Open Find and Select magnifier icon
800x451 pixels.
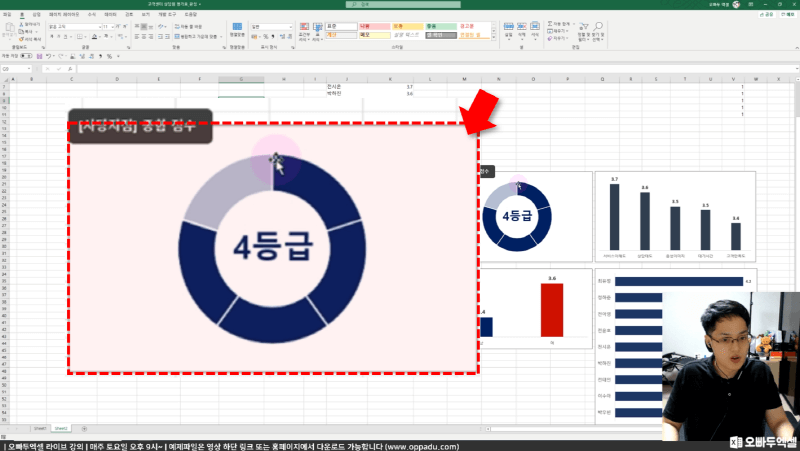[598, 26]
